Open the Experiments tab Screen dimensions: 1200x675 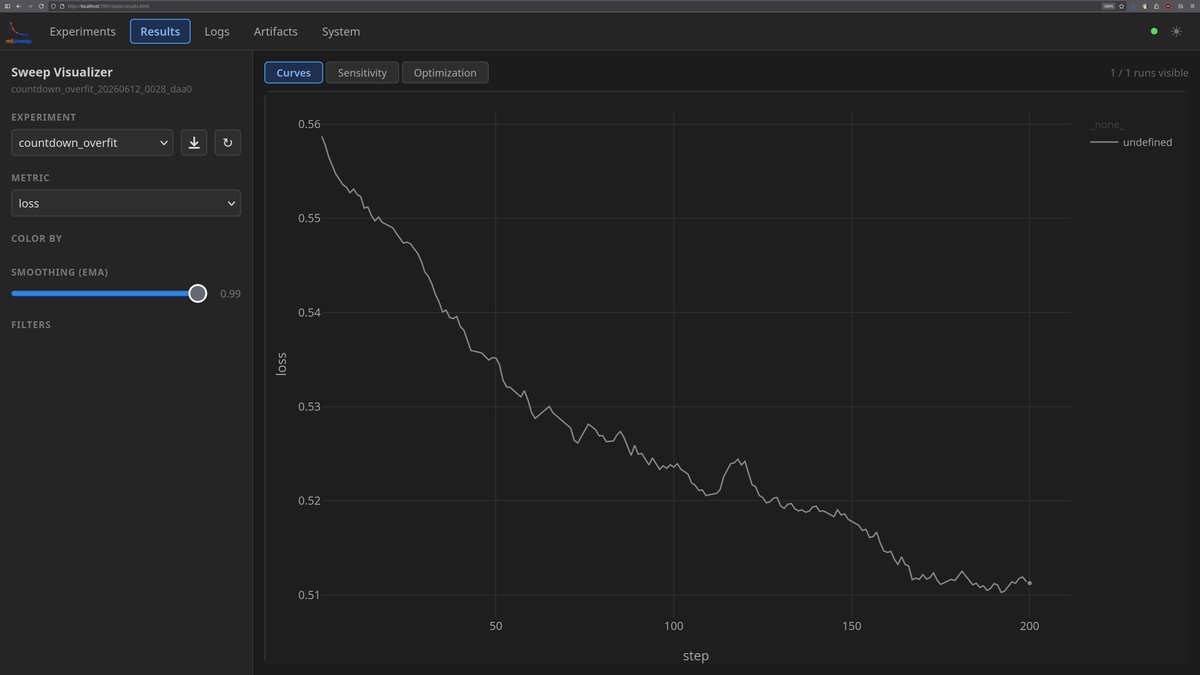tap(83, 31)
